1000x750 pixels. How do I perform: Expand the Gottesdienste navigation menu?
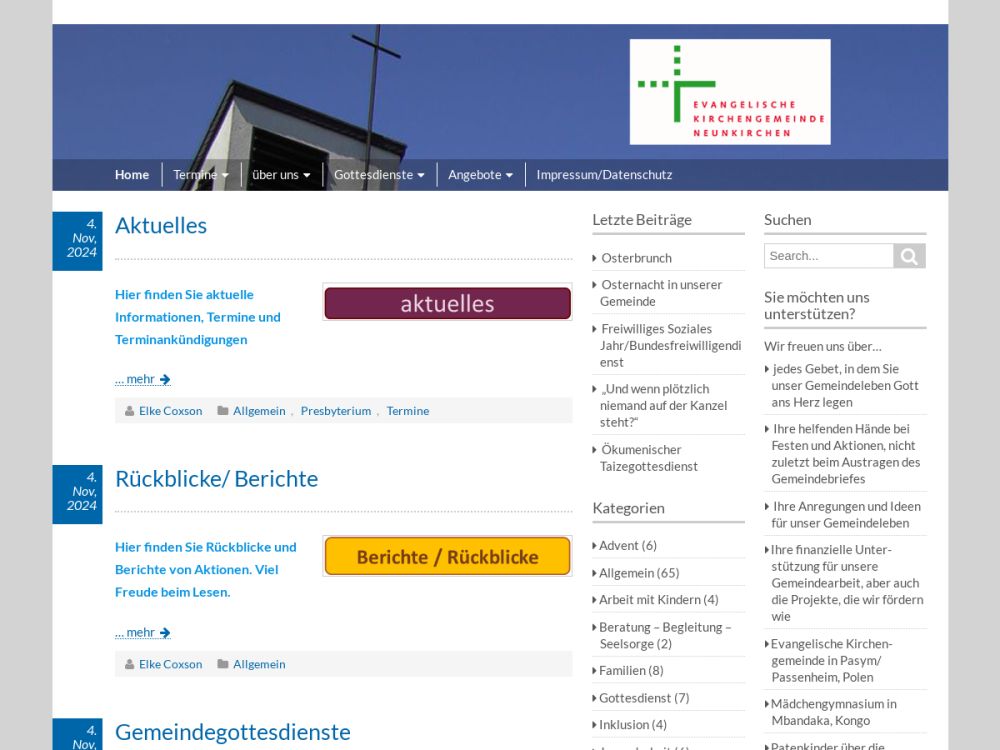(x=379, y=175)
